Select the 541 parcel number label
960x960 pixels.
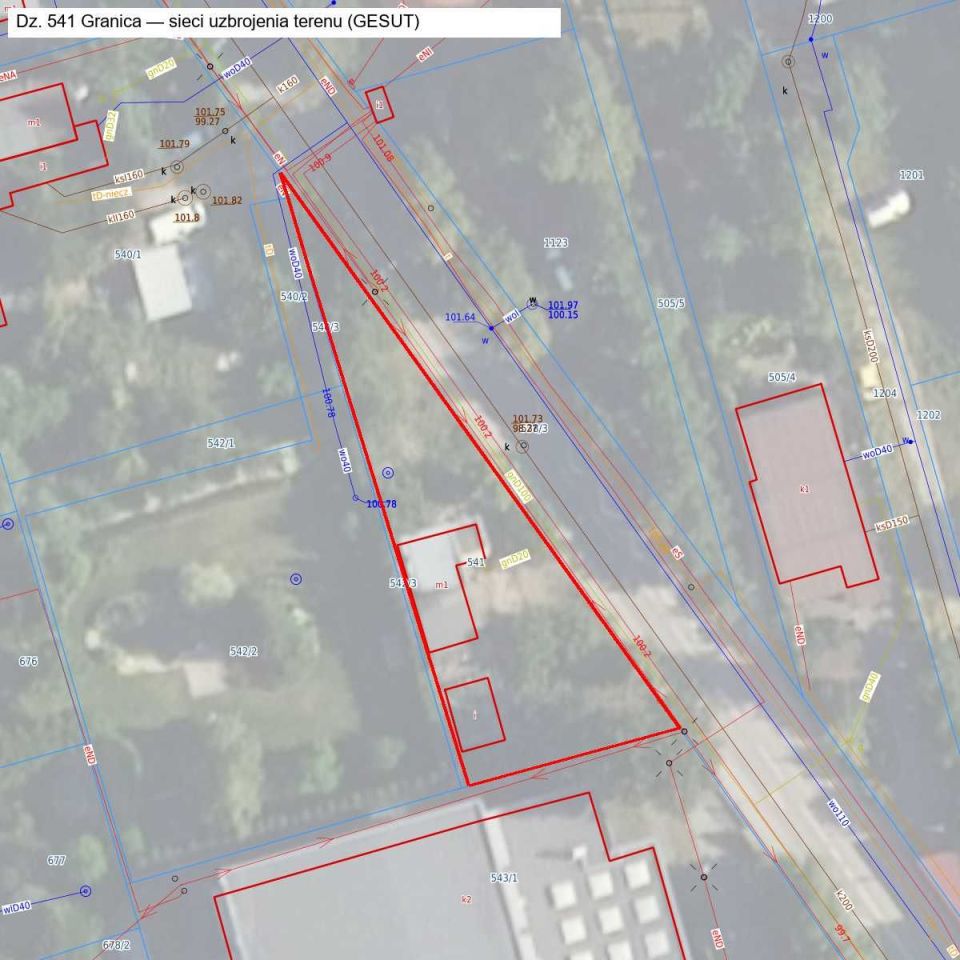point(476,562)
